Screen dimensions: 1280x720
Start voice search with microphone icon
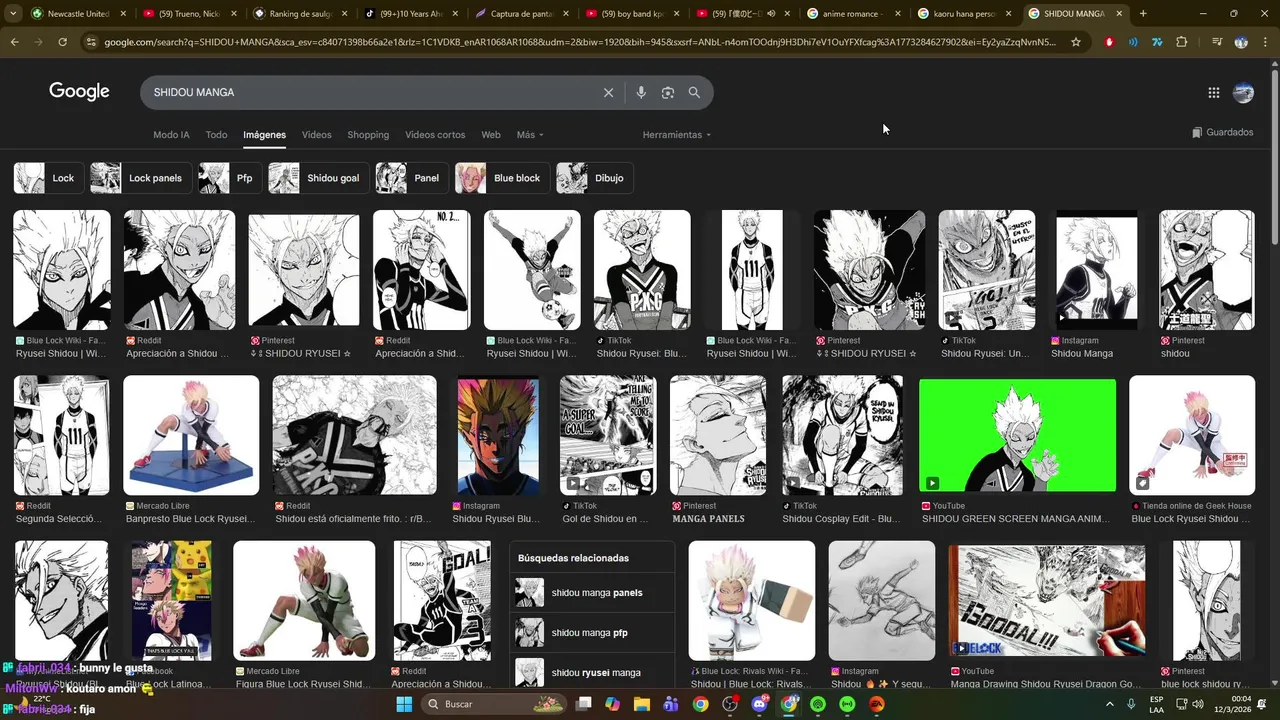tap(641, 92)
